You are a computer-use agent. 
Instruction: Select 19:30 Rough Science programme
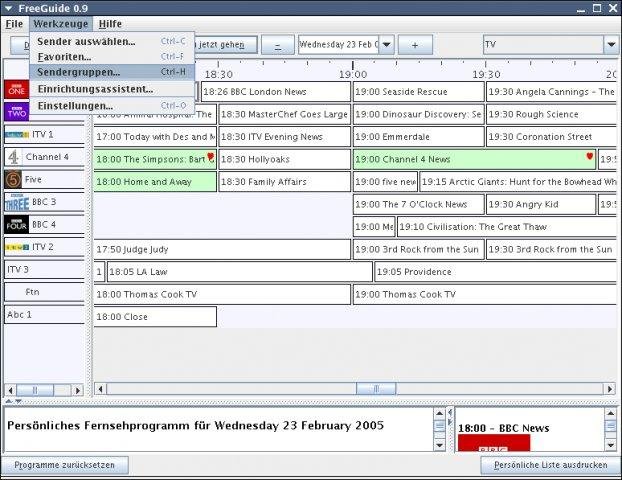tap(551, 114)
